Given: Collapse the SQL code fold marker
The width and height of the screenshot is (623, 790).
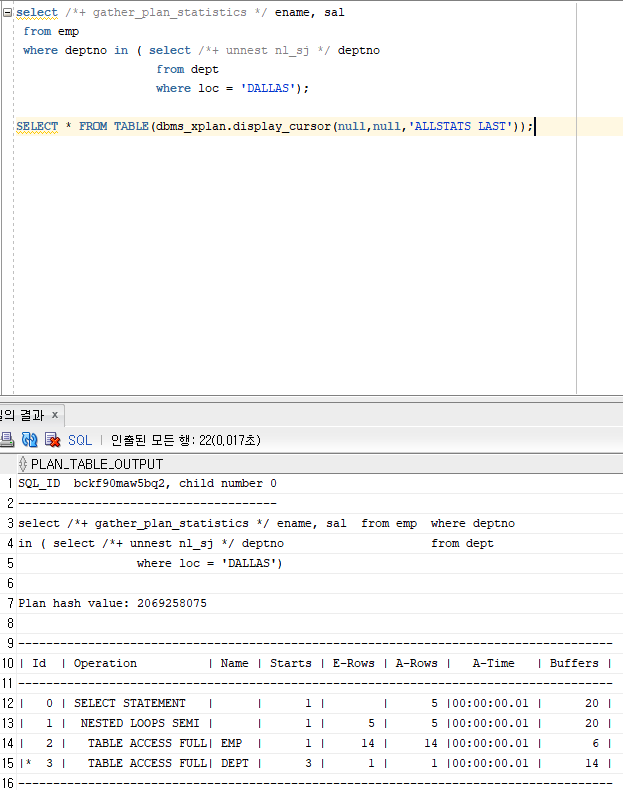Looking at the screenshot, I should coord(8,12).
